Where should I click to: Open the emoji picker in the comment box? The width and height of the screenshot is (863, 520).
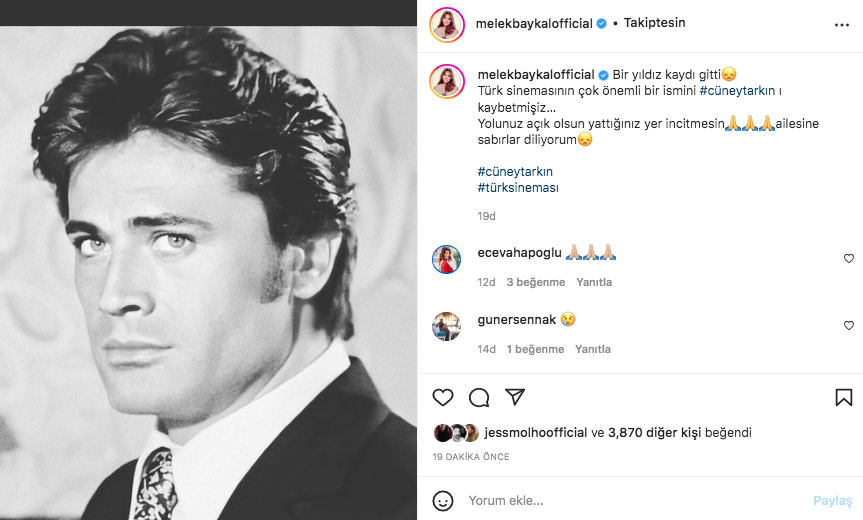tap(443, 500)
